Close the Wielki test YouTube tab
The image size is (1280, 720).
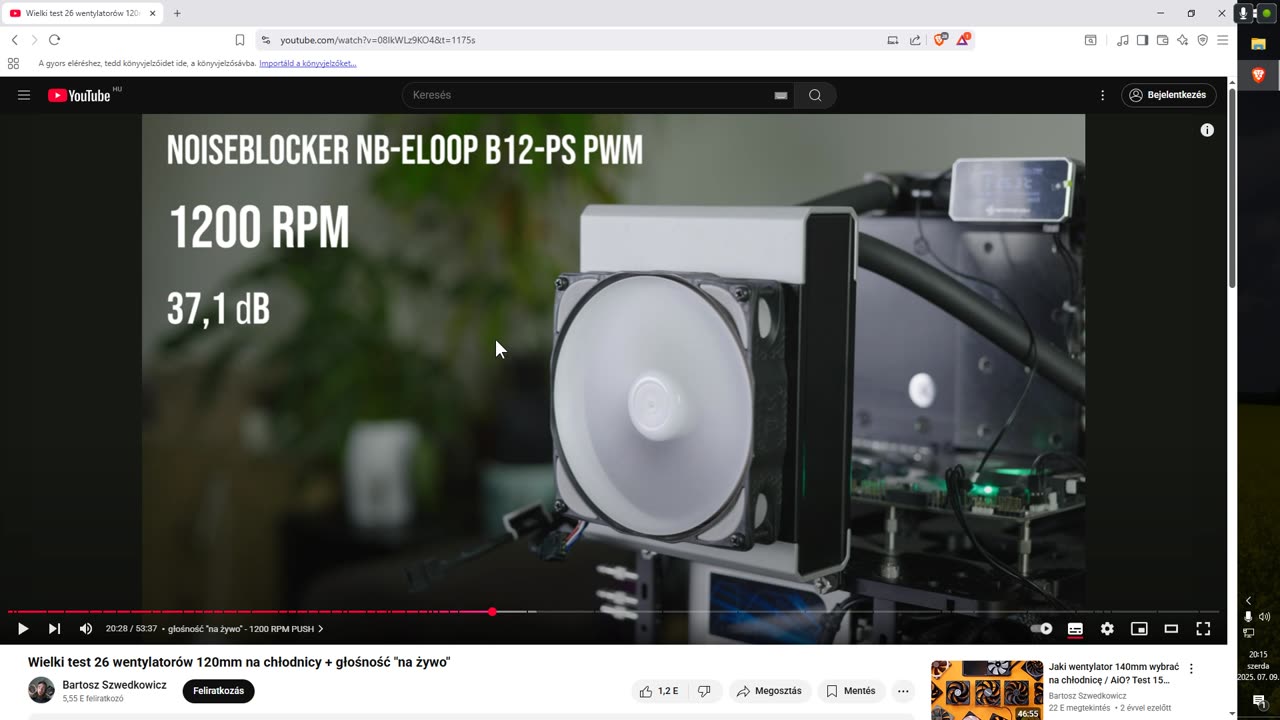point(153,13)
